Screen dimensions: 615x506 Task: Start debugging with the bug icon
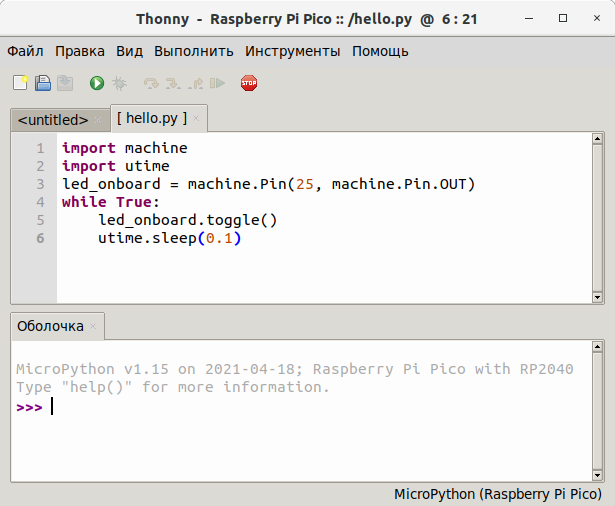pos(120,83)
